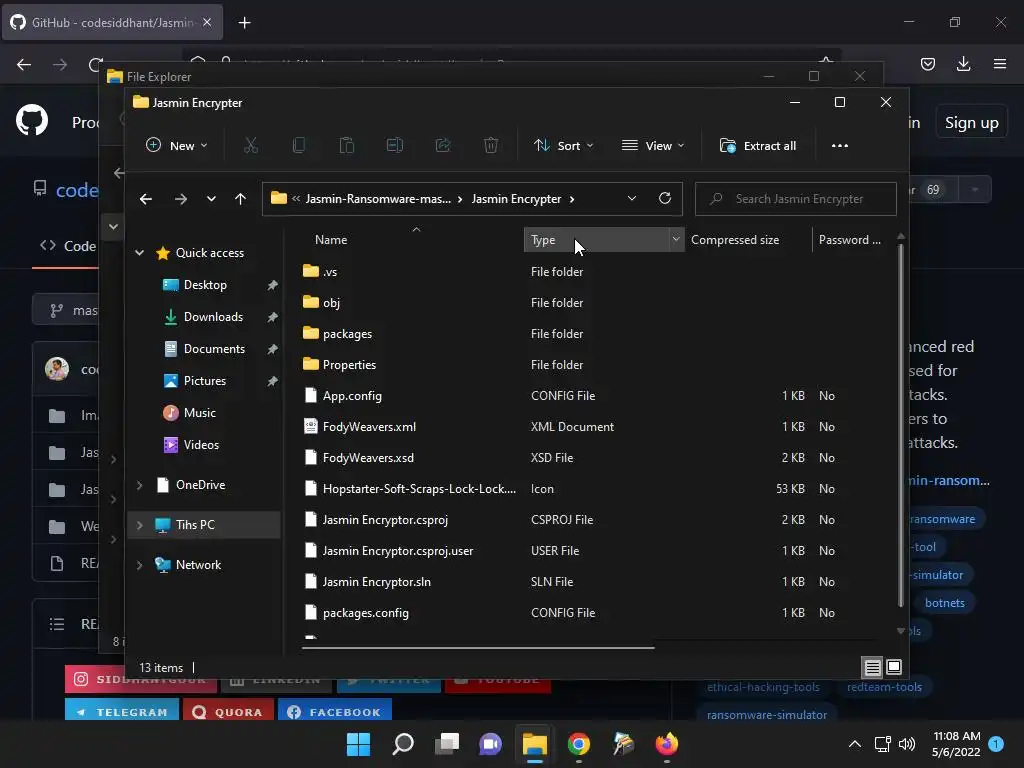This screenshot has height=768, width=1024.
Task: Open a new Firefox tab
Action: click(x=244, y=23)
